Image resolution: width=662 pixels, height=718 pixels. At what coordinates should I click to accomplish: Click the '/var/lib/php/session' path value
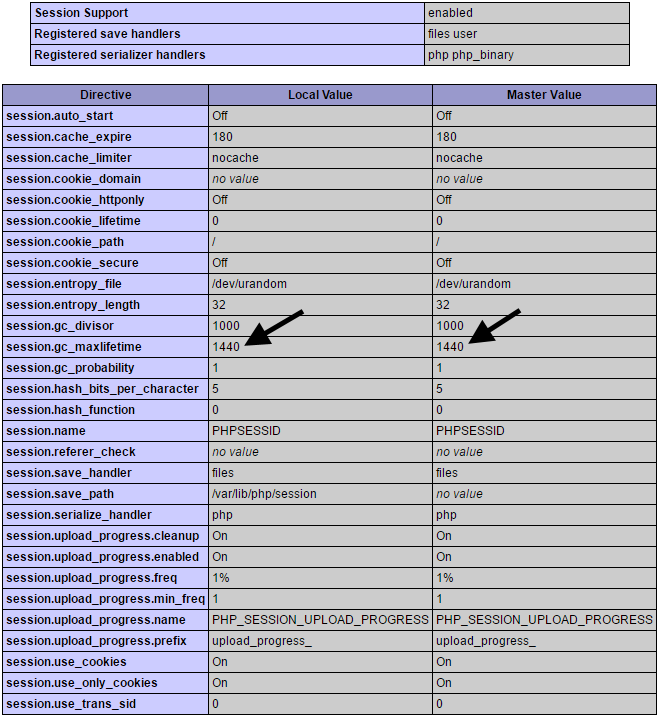coord(264,495)
